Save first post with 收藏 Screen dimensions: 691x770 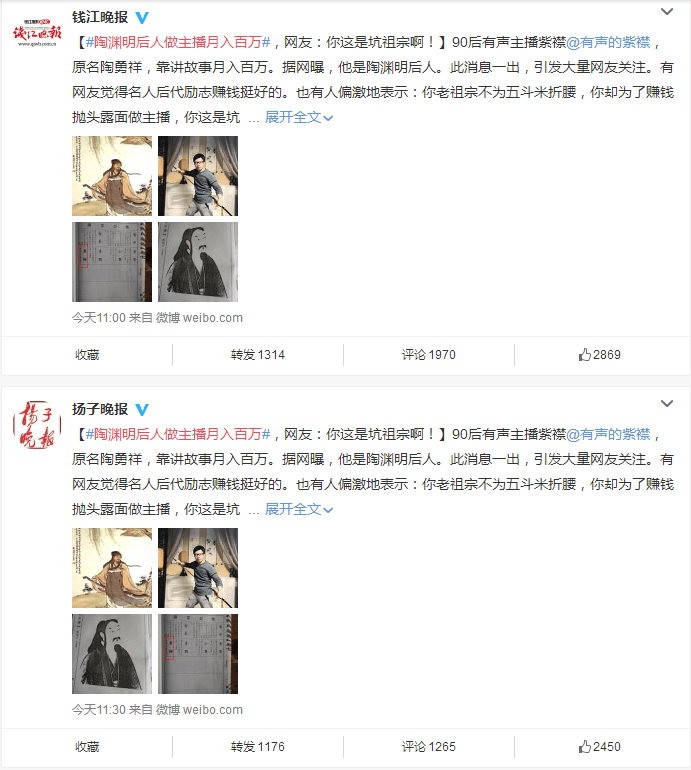[87, 355]
